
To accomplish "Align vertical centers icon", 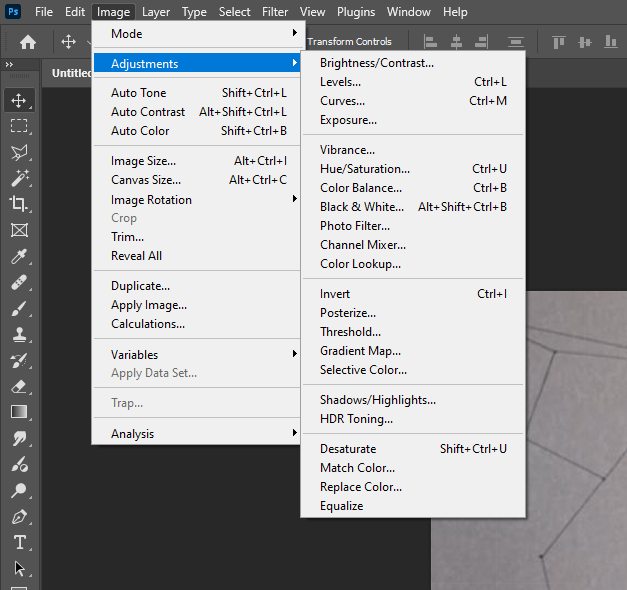I will pyautogui.click(x=585, y=42).
